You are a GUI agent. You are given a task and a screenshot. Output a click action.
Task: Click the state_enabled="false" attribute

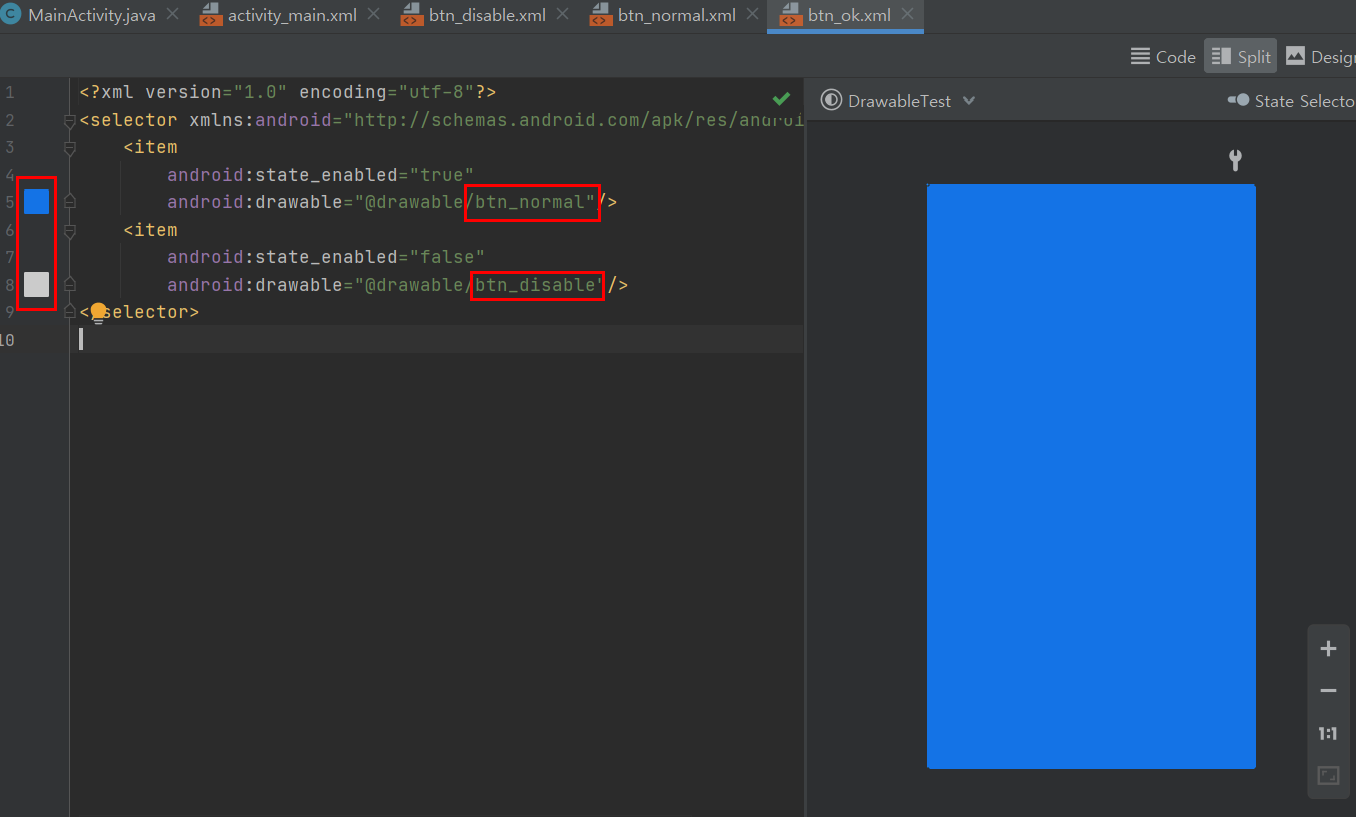pyautogui.click(x=326, y=257)
